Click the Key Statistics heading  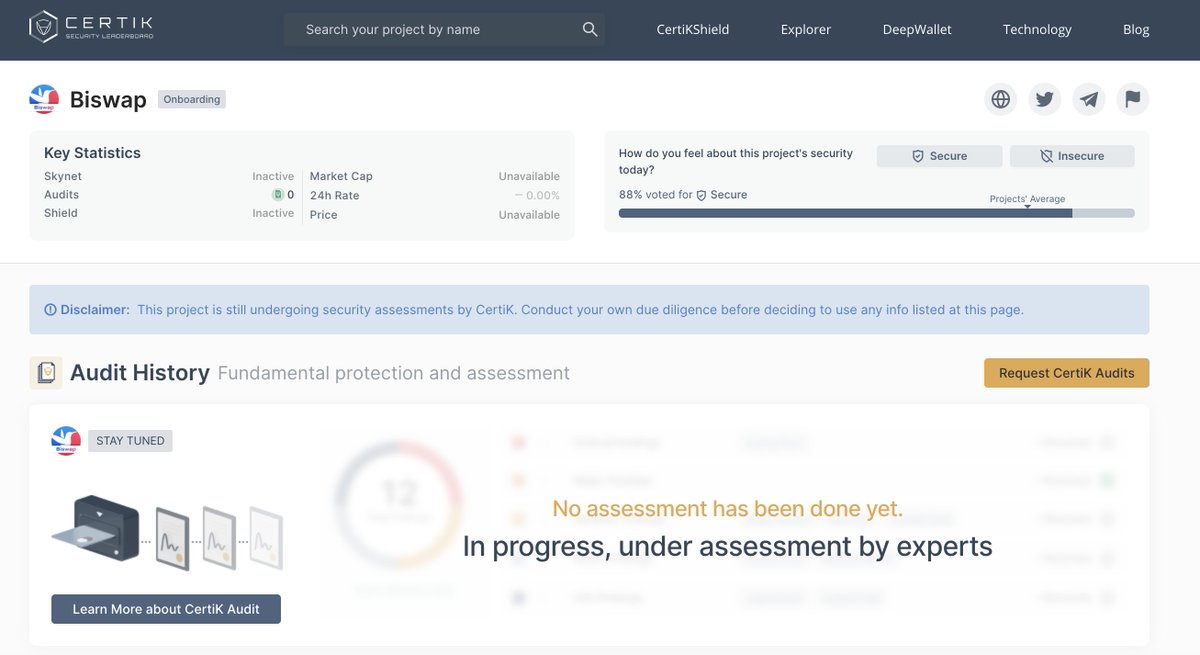[92, 153]
